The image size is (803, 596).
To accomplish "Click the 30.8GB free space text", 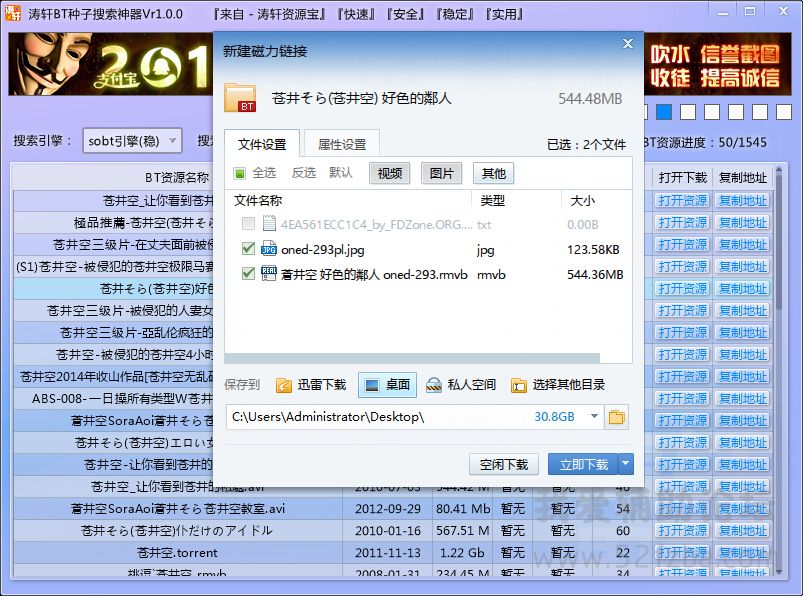I will point(554,416).
